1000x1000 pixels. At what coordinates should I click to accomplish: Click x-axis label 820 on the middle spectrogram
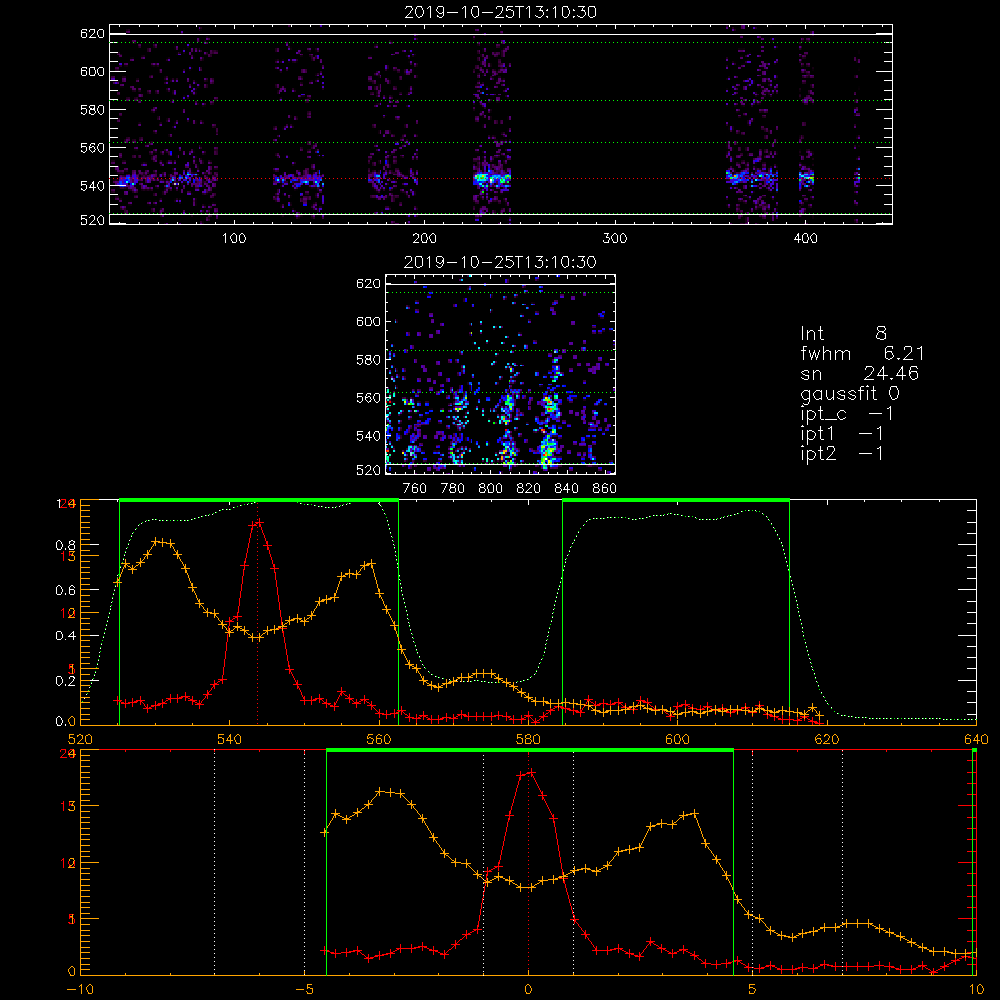pyautogui.click(x=529, y=489)
